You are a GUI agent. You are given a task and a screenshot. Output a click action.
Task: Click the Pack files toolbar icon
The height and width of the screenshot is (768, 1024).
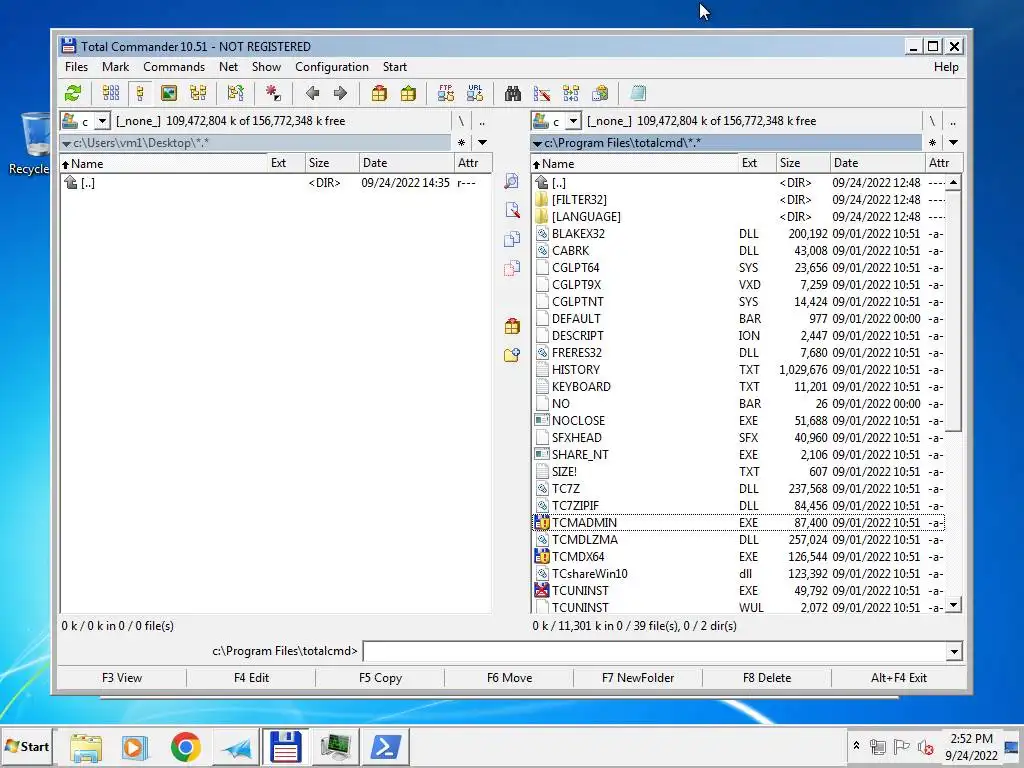(x=379, y=93)
